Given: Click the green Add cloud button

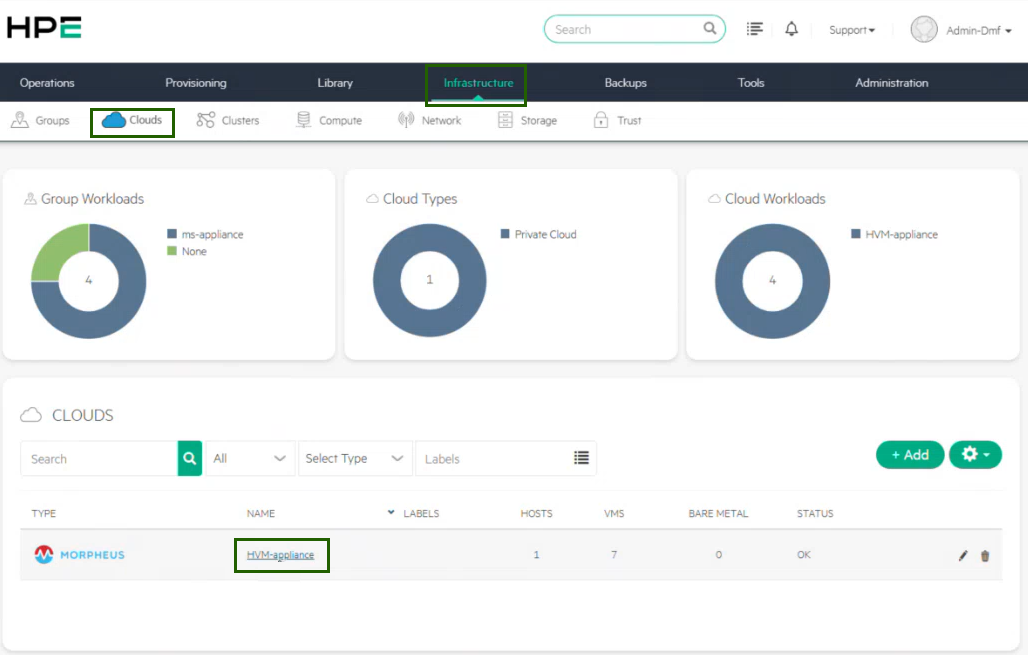Looking at the screenshot, I should (x=910, y=455).
